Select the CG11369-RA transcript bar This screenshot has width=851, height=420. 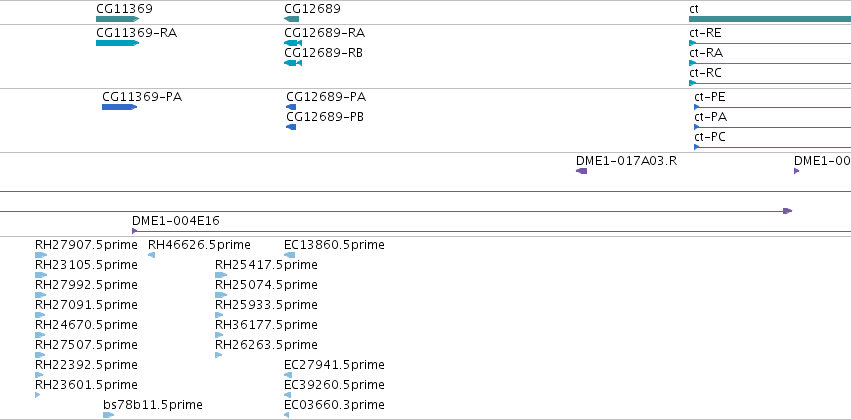tap(117, 43)
